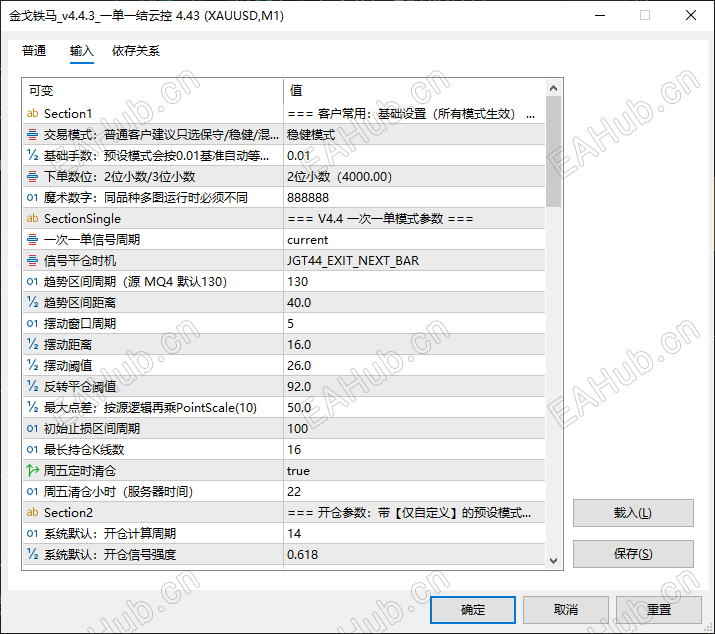
Task: Click the 重置 button
Action: click(659, 610)
